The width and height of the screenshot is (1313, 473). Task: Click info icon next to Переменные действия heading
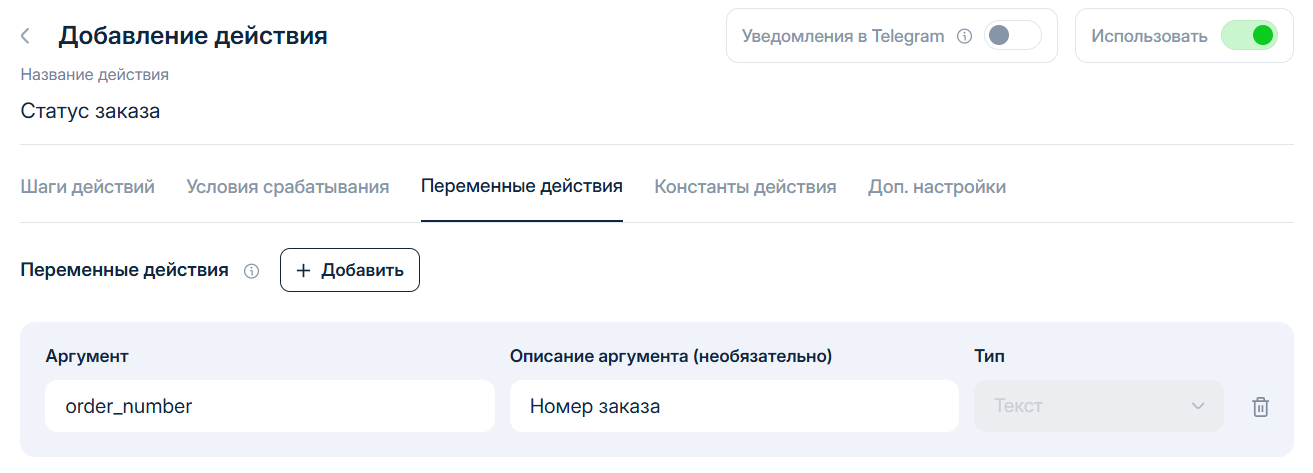[252, 271]
